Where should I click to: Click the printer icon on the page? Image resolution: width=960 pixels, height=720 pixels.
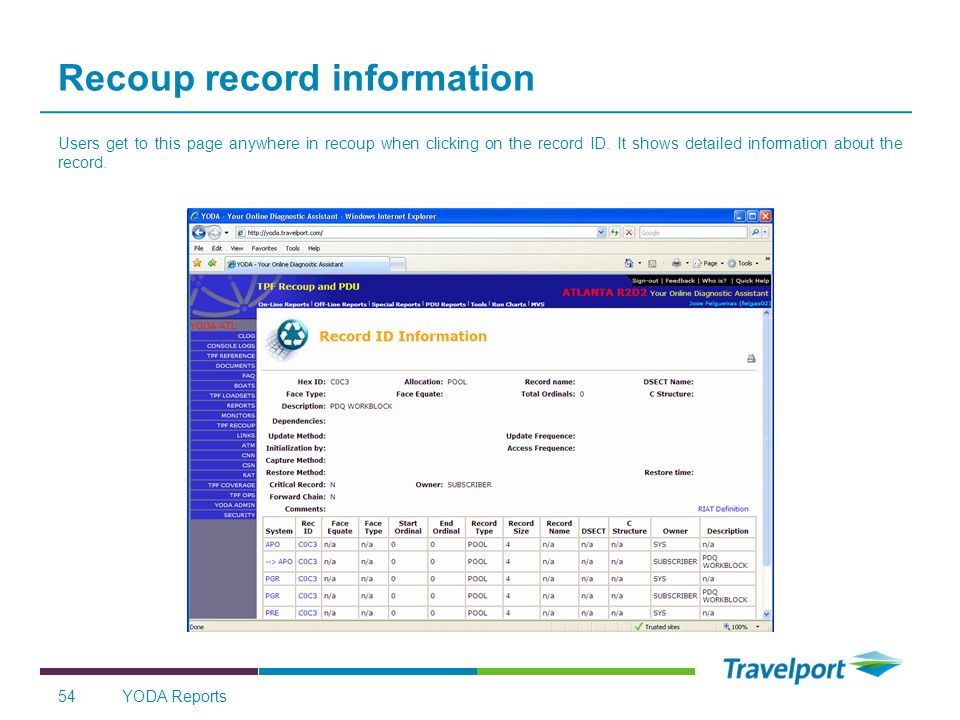click(751, 358)
